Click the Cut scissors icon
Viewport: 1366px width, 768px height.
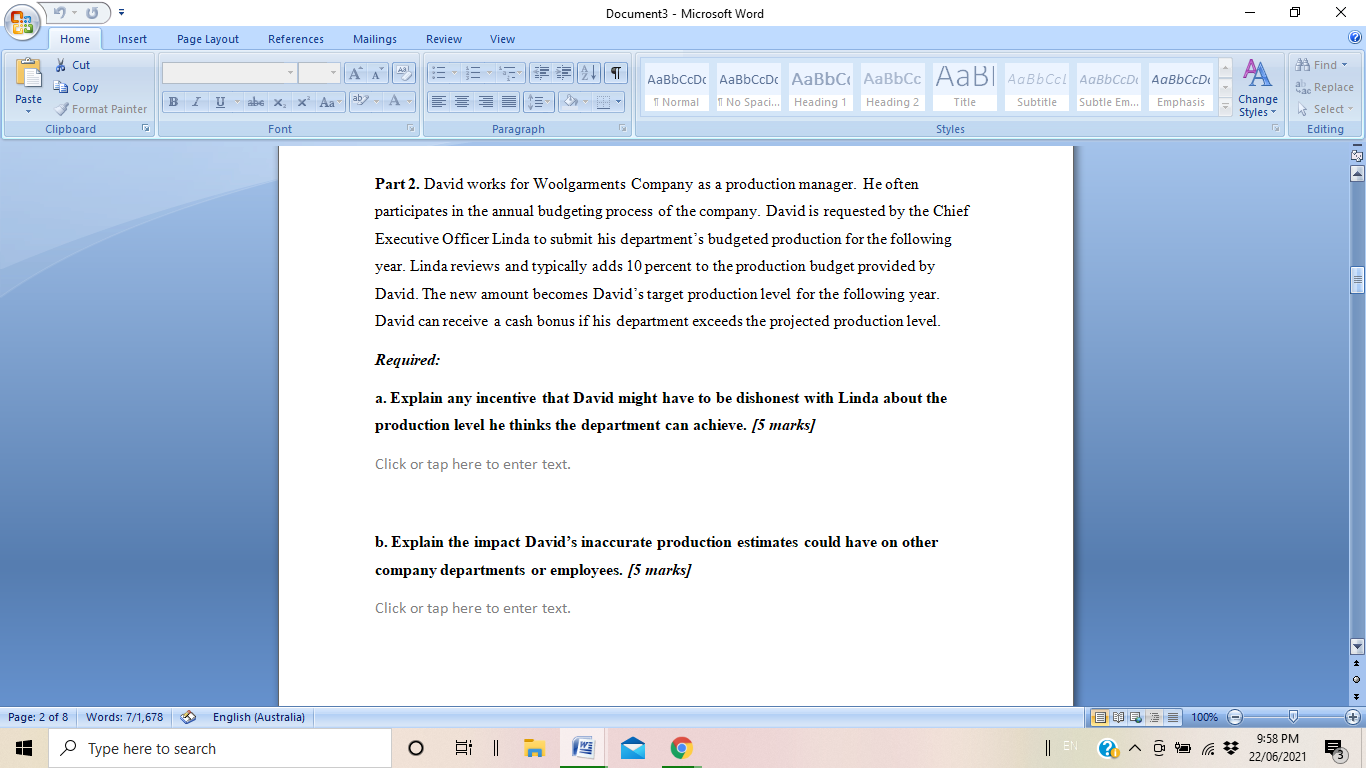[x=60, y=63]
